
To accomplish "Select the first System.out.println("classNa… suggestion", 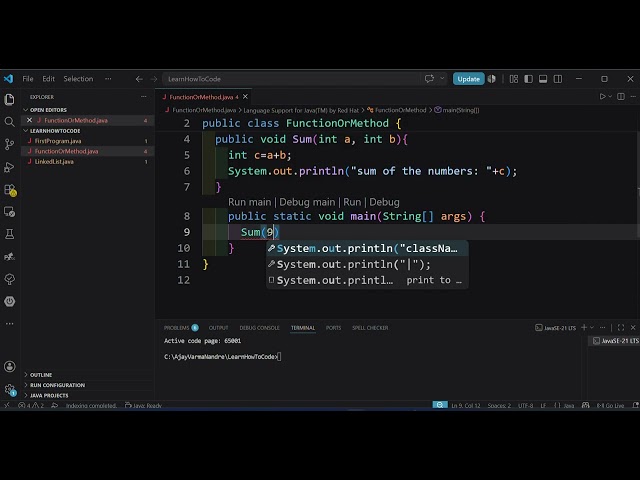I will click(x=367, y=248).
